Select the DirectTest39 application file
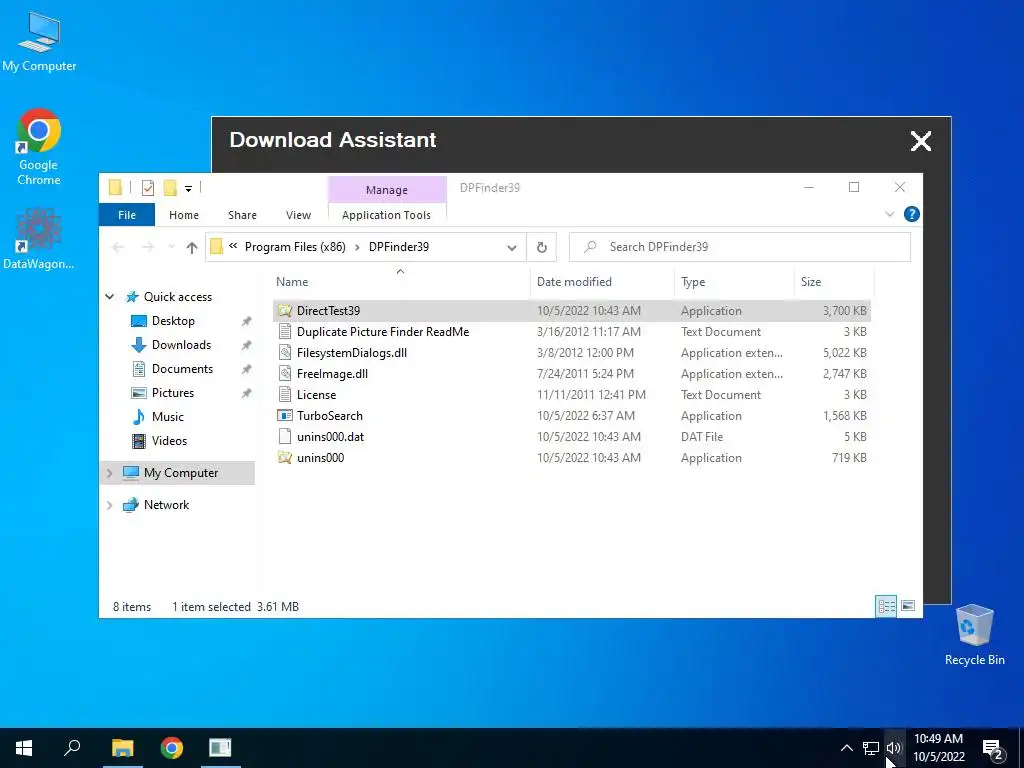1024x768 pixels. point(571,311)
